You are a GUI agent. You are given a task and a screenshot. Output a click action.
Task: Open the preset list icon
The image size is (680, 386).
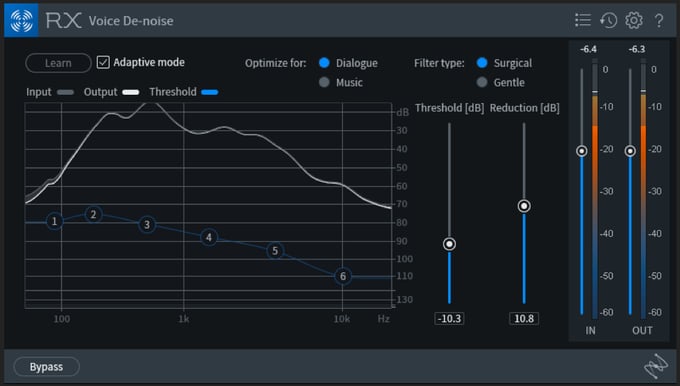click(x=583, y=20)
